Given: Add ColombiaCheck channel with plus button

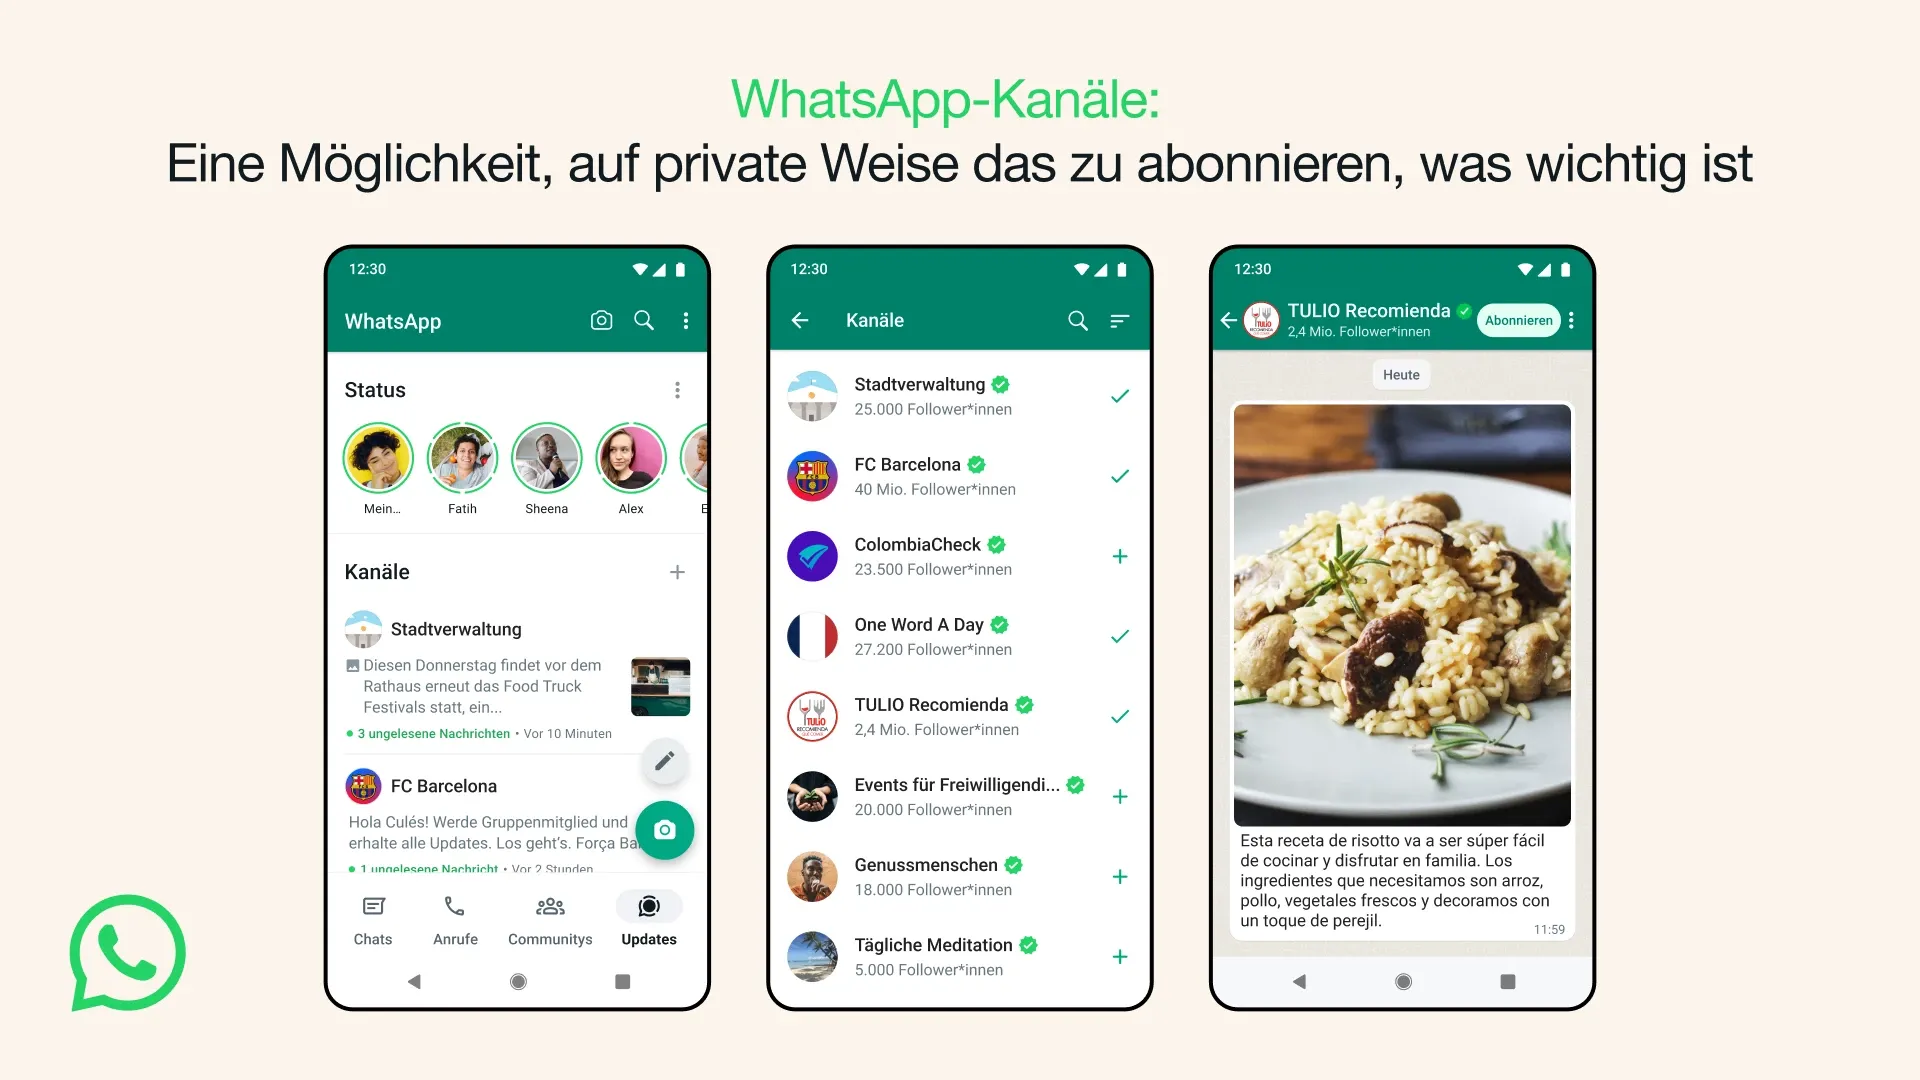Looking at the screenshot, I should [1120, 555].
